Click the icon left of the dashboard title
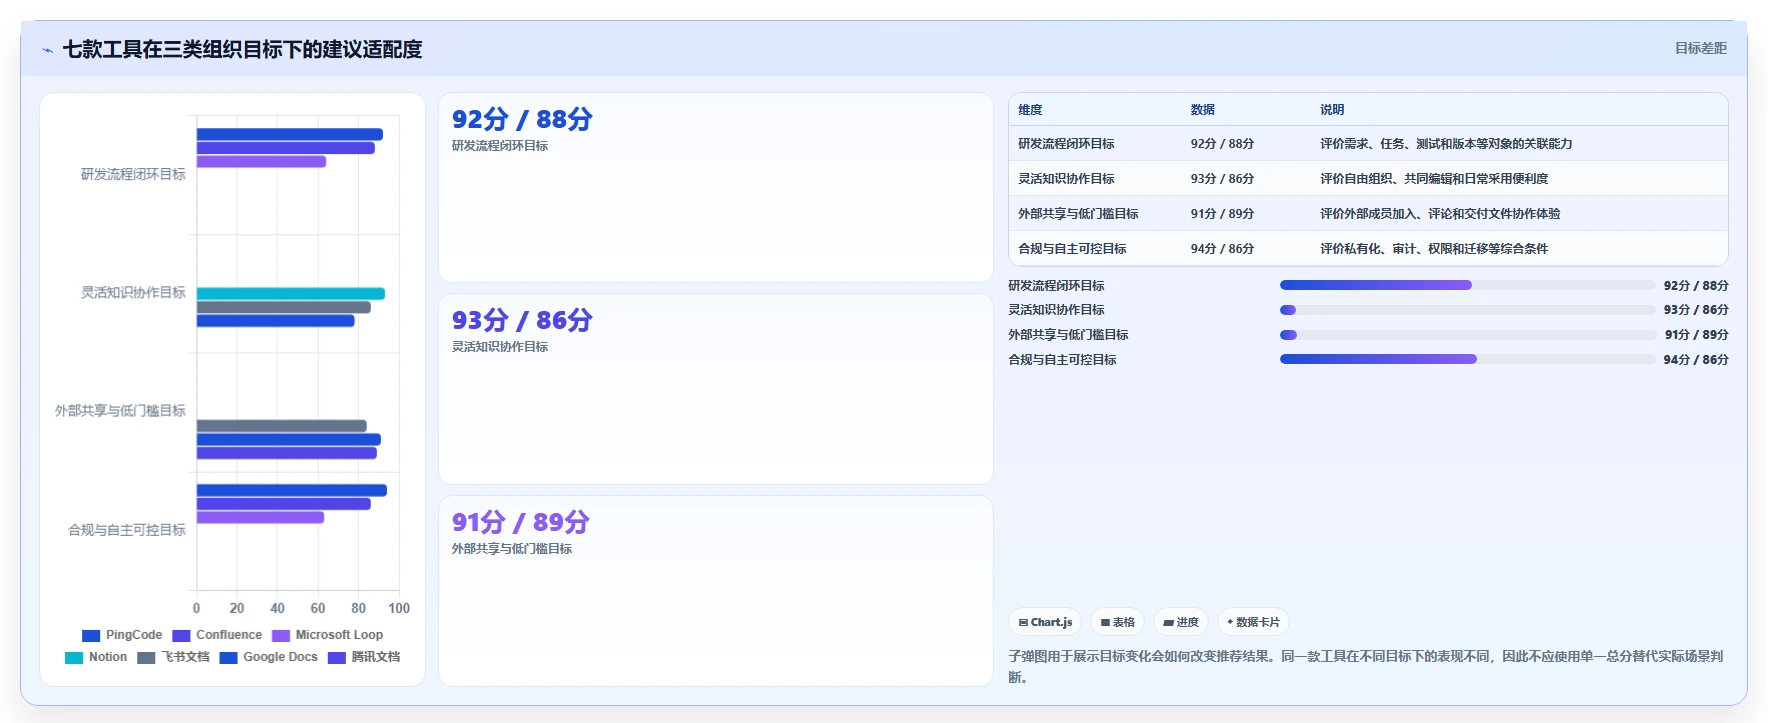The image size is (1768, 723). coord(47,50)
